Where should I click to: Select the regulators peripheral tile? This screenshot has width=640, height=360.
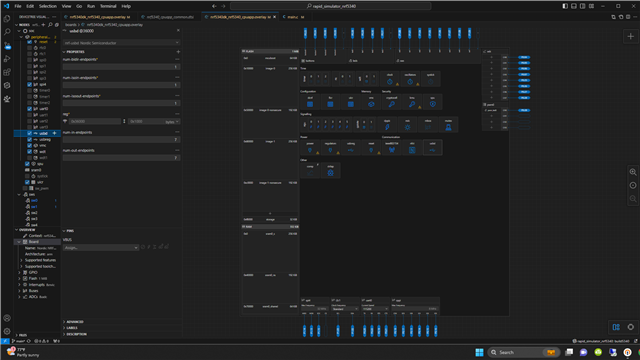[330, 148]
